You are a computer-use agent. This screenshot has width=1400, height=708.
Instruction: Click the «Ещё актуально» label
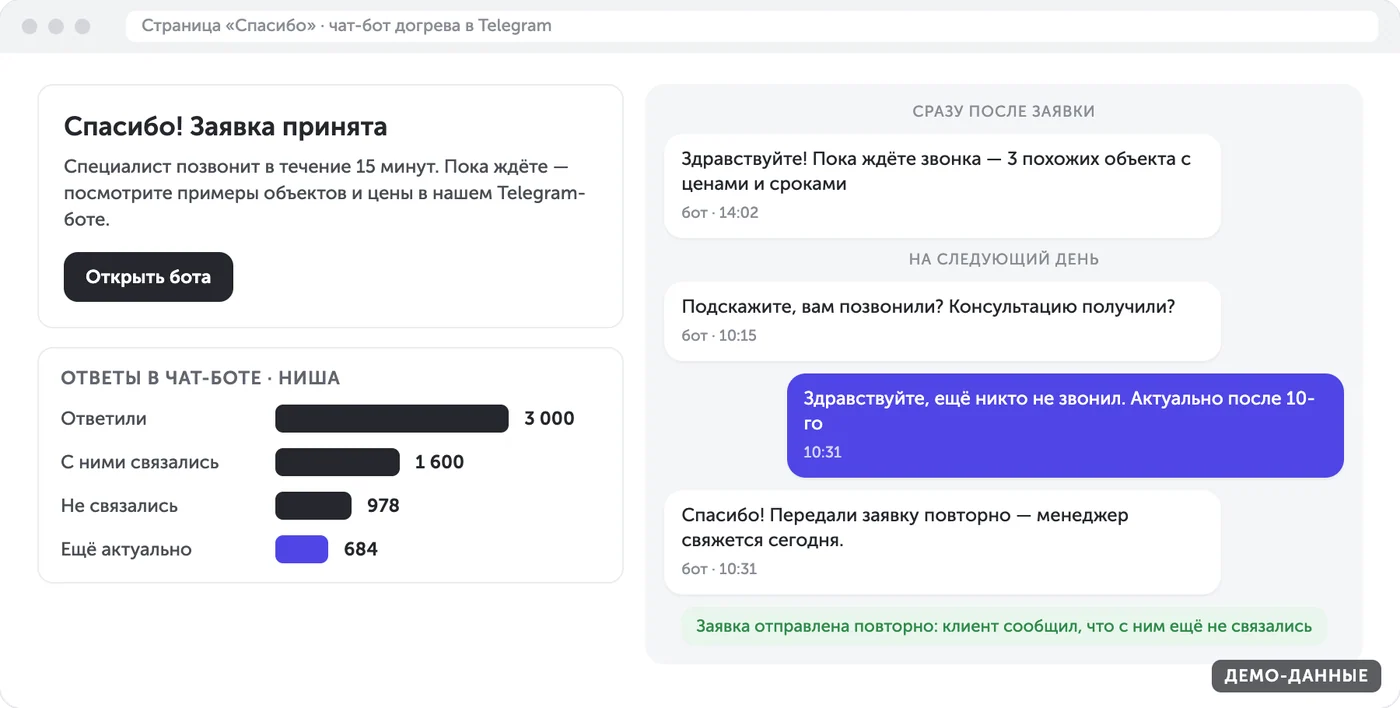point(126,549)
